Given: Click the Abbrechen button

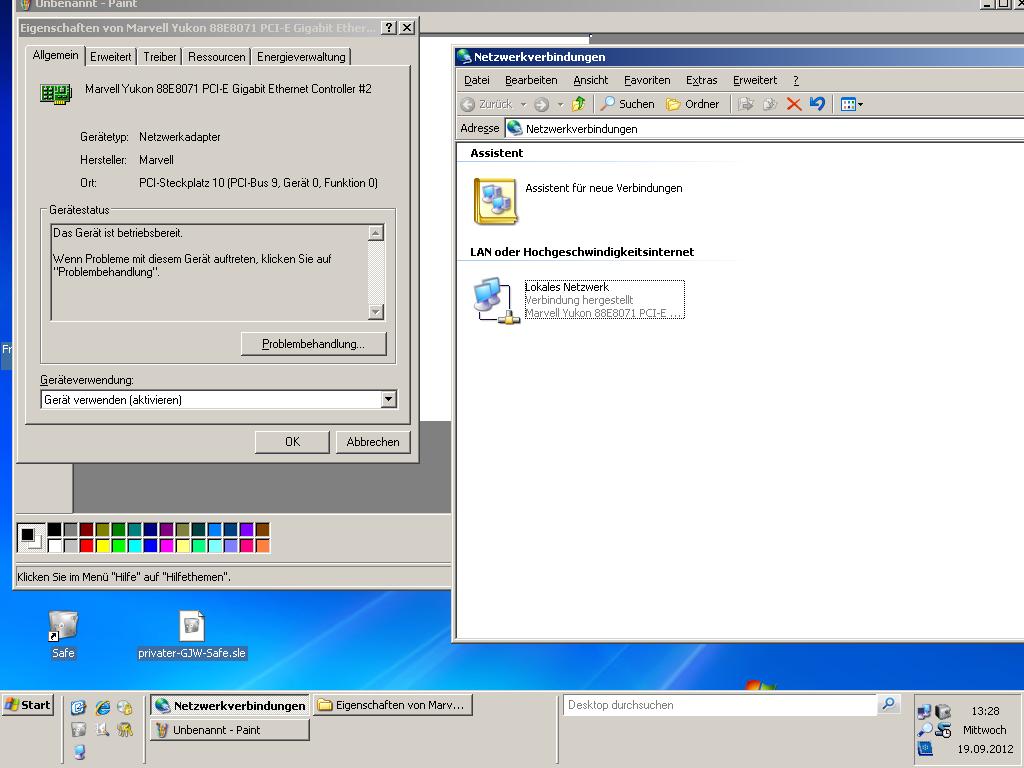Looking at the screenshot, I should [373, 441].
